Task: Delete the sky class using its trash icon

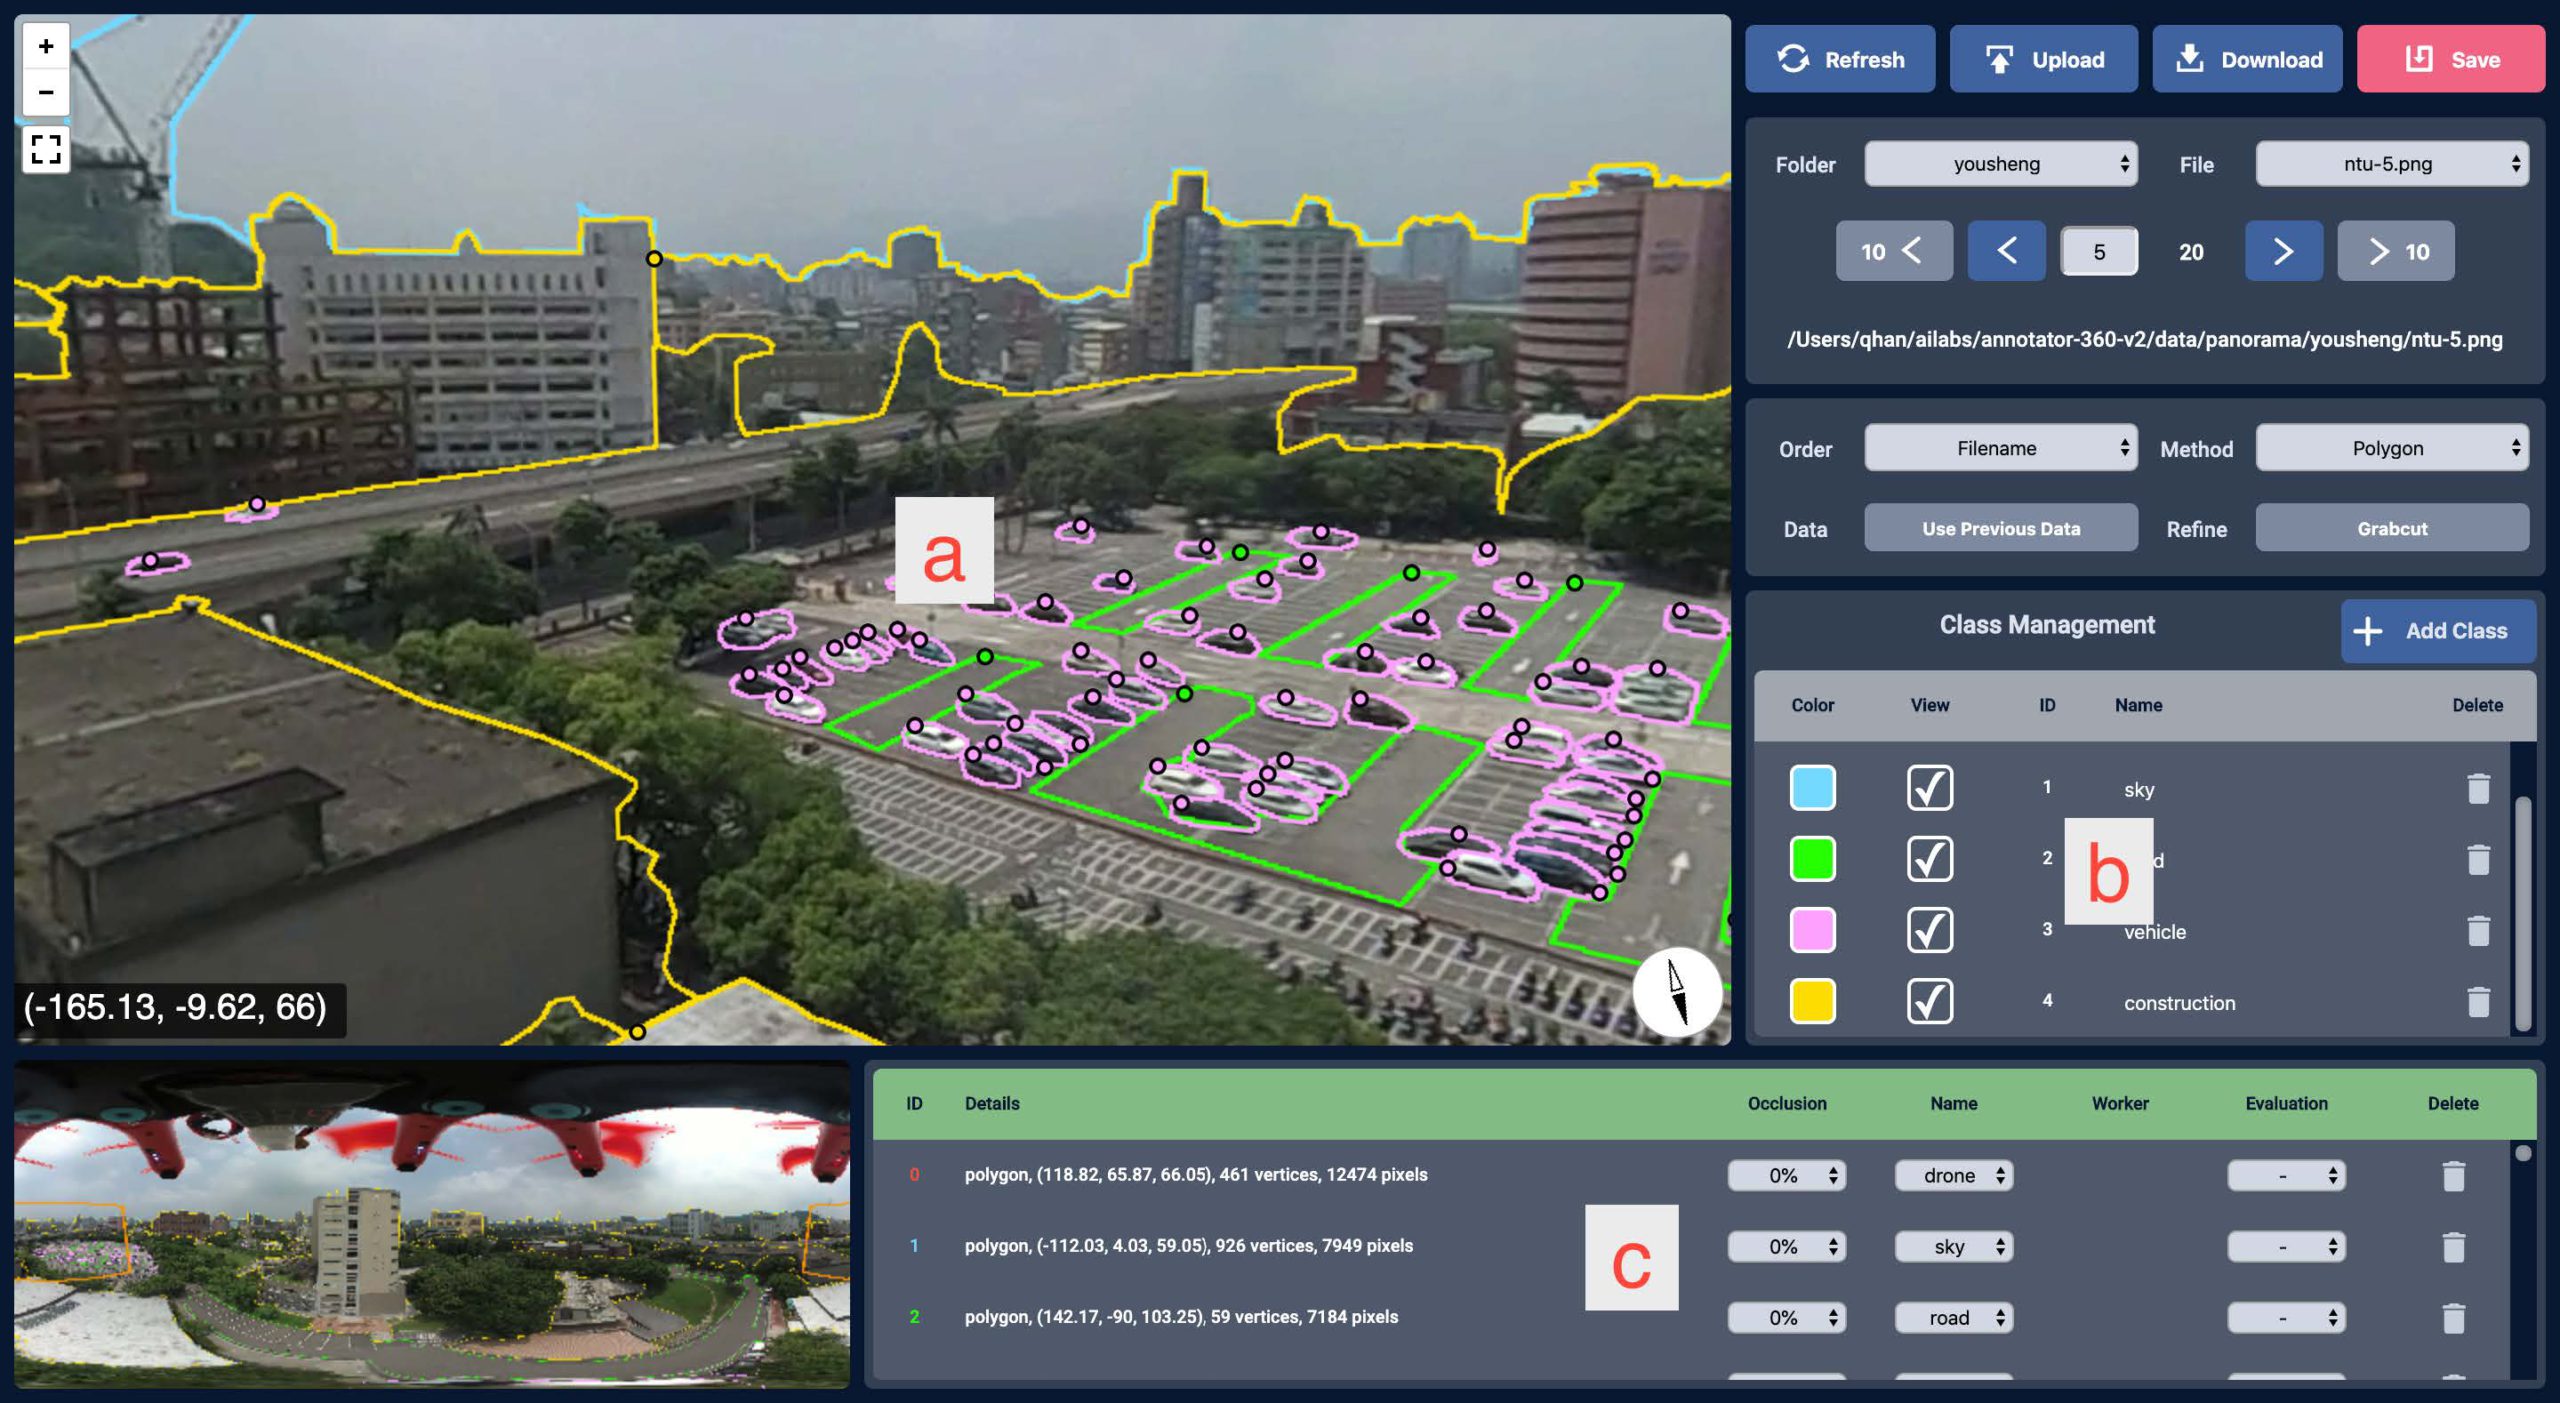Action: (x=2479, y=787)
